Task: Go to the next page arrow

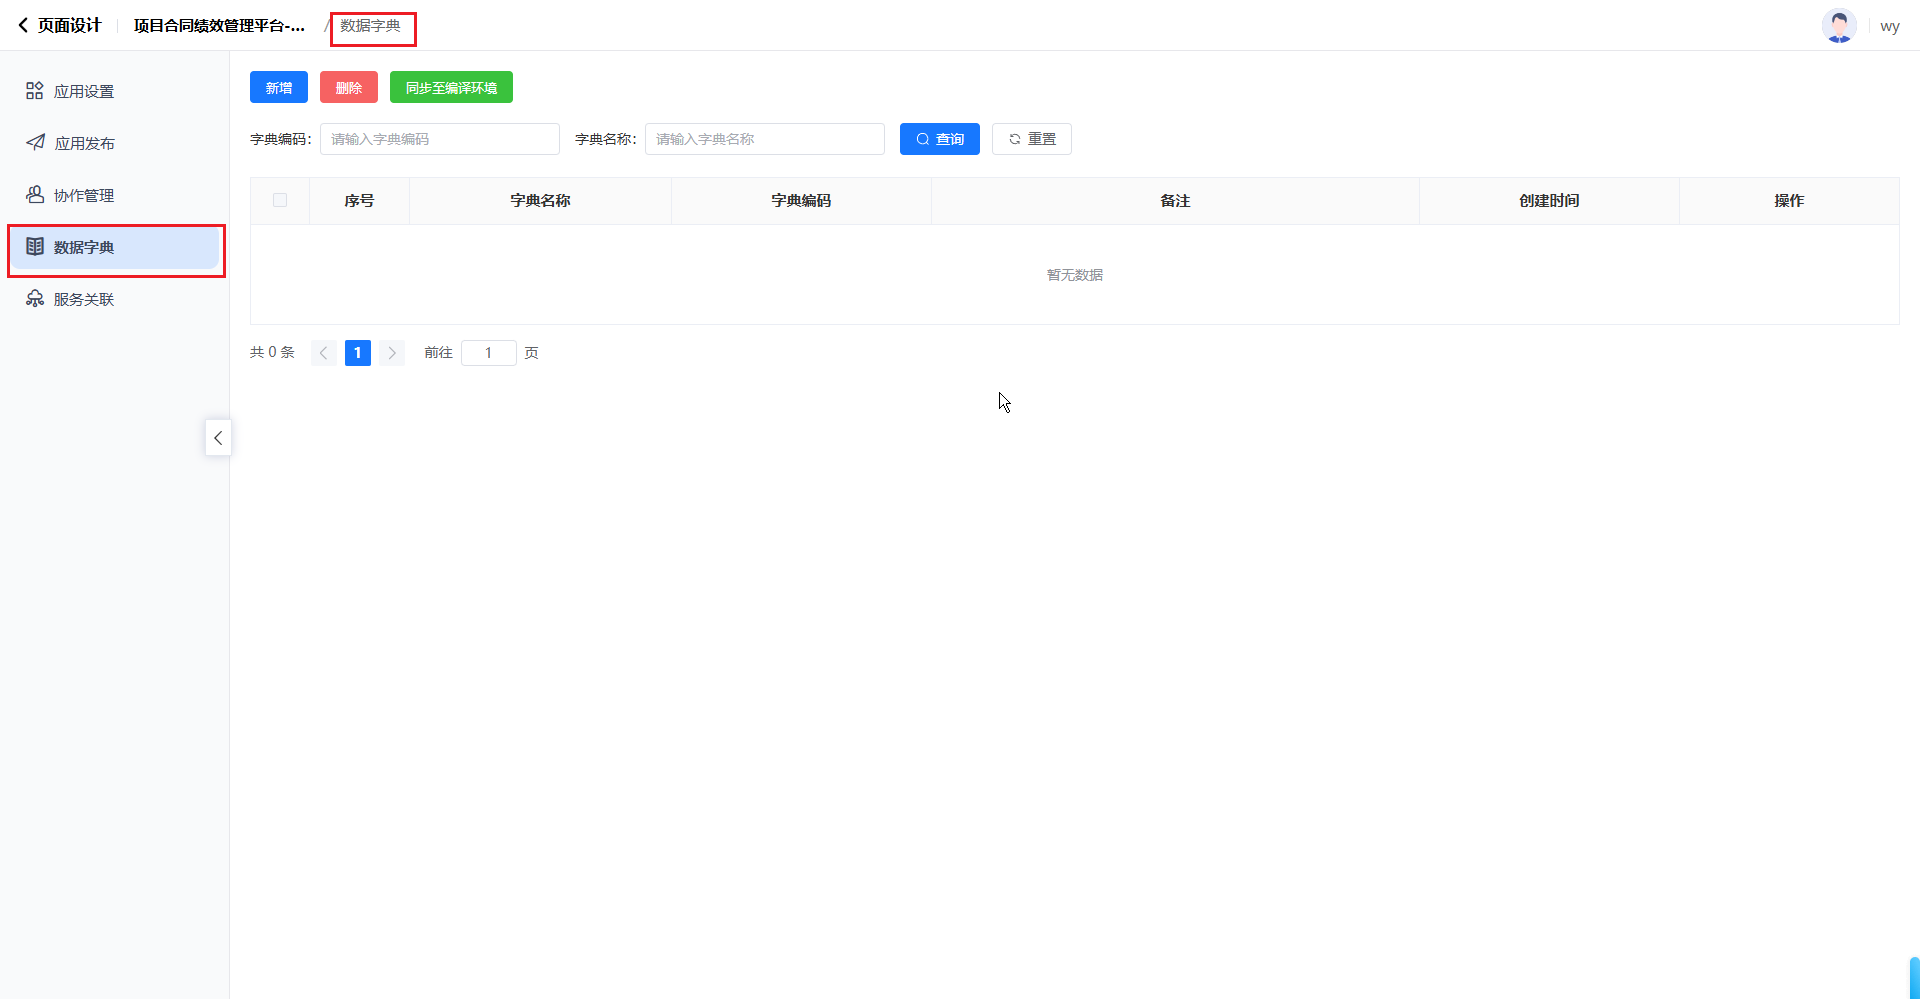Action: [392, 353]
